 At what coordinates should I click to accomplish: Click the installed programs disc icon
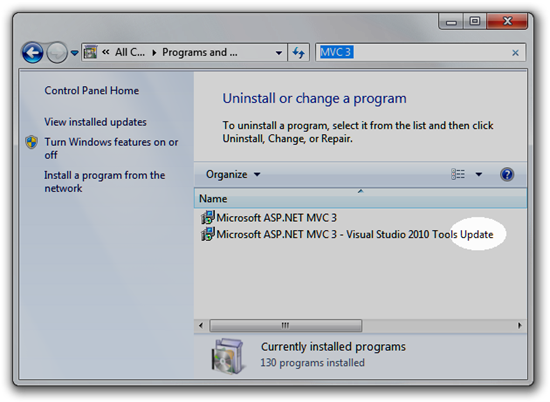pyautogui.click(x=228, y=356)
